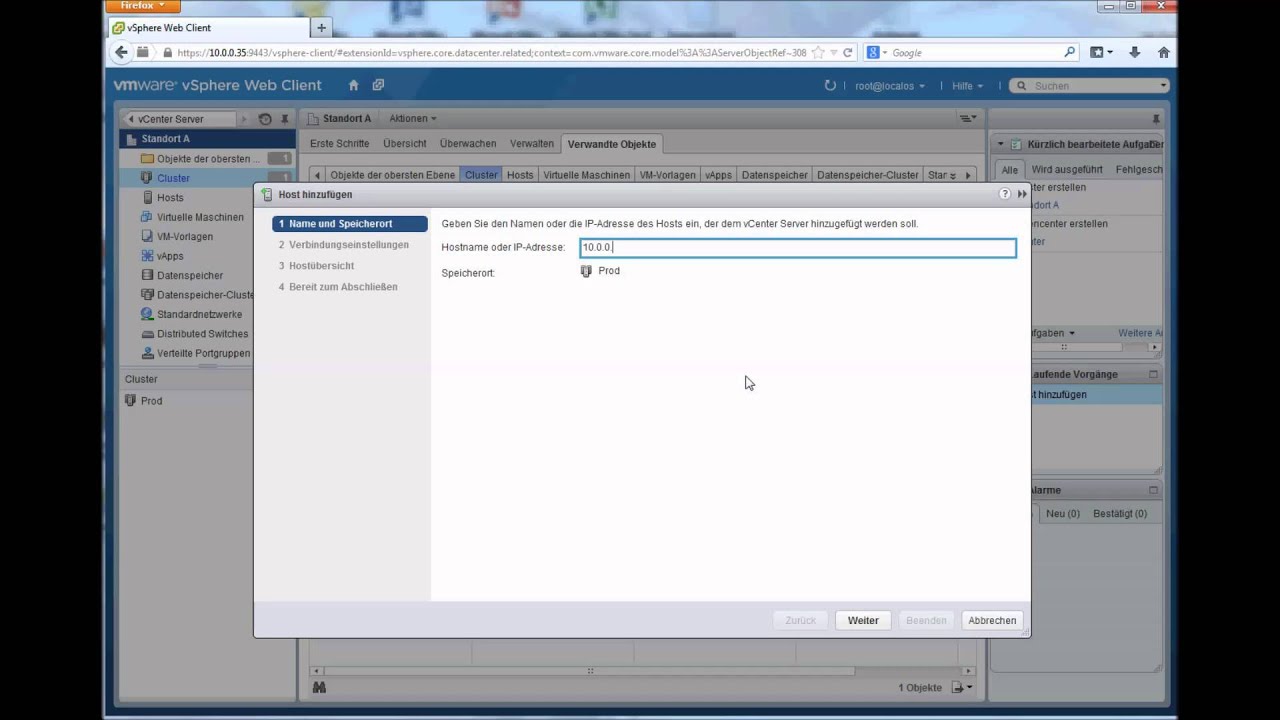Navigate back to vCenter Server
The image size is (1280, 720).
180,119
